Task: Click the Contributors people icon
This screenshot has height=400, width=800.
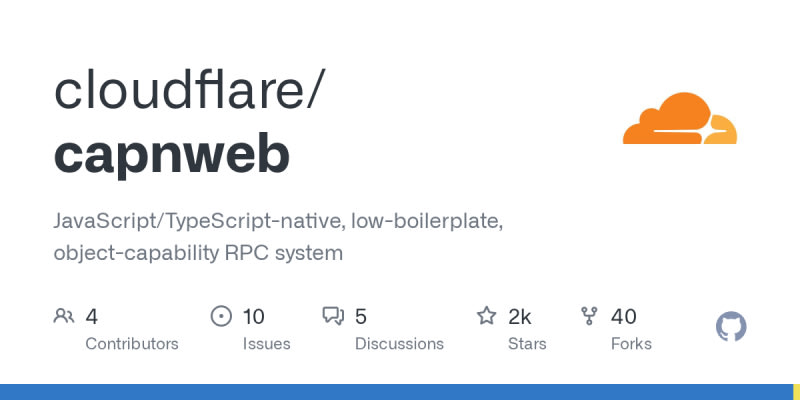Action: (x=64, y=317)
